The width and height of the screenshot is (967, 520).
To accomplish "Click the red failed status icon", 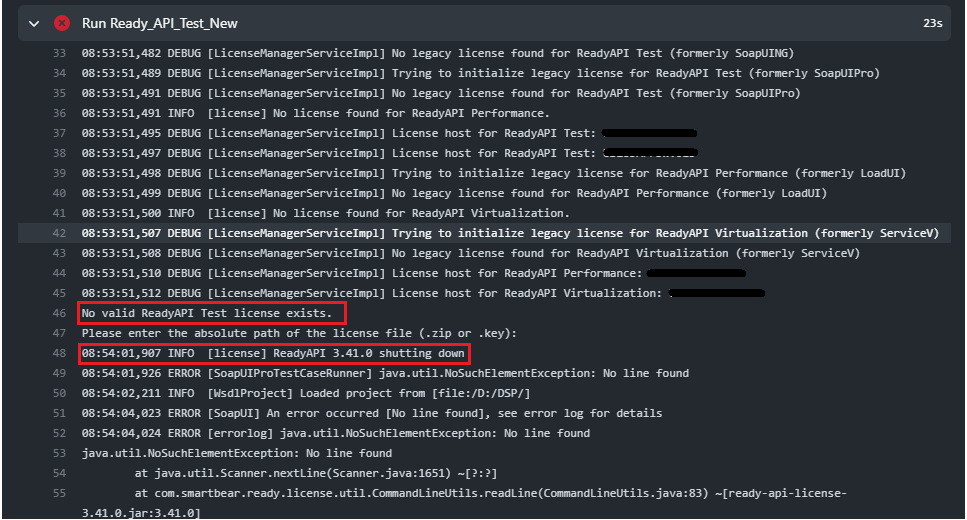I will [x=62, y=22].
